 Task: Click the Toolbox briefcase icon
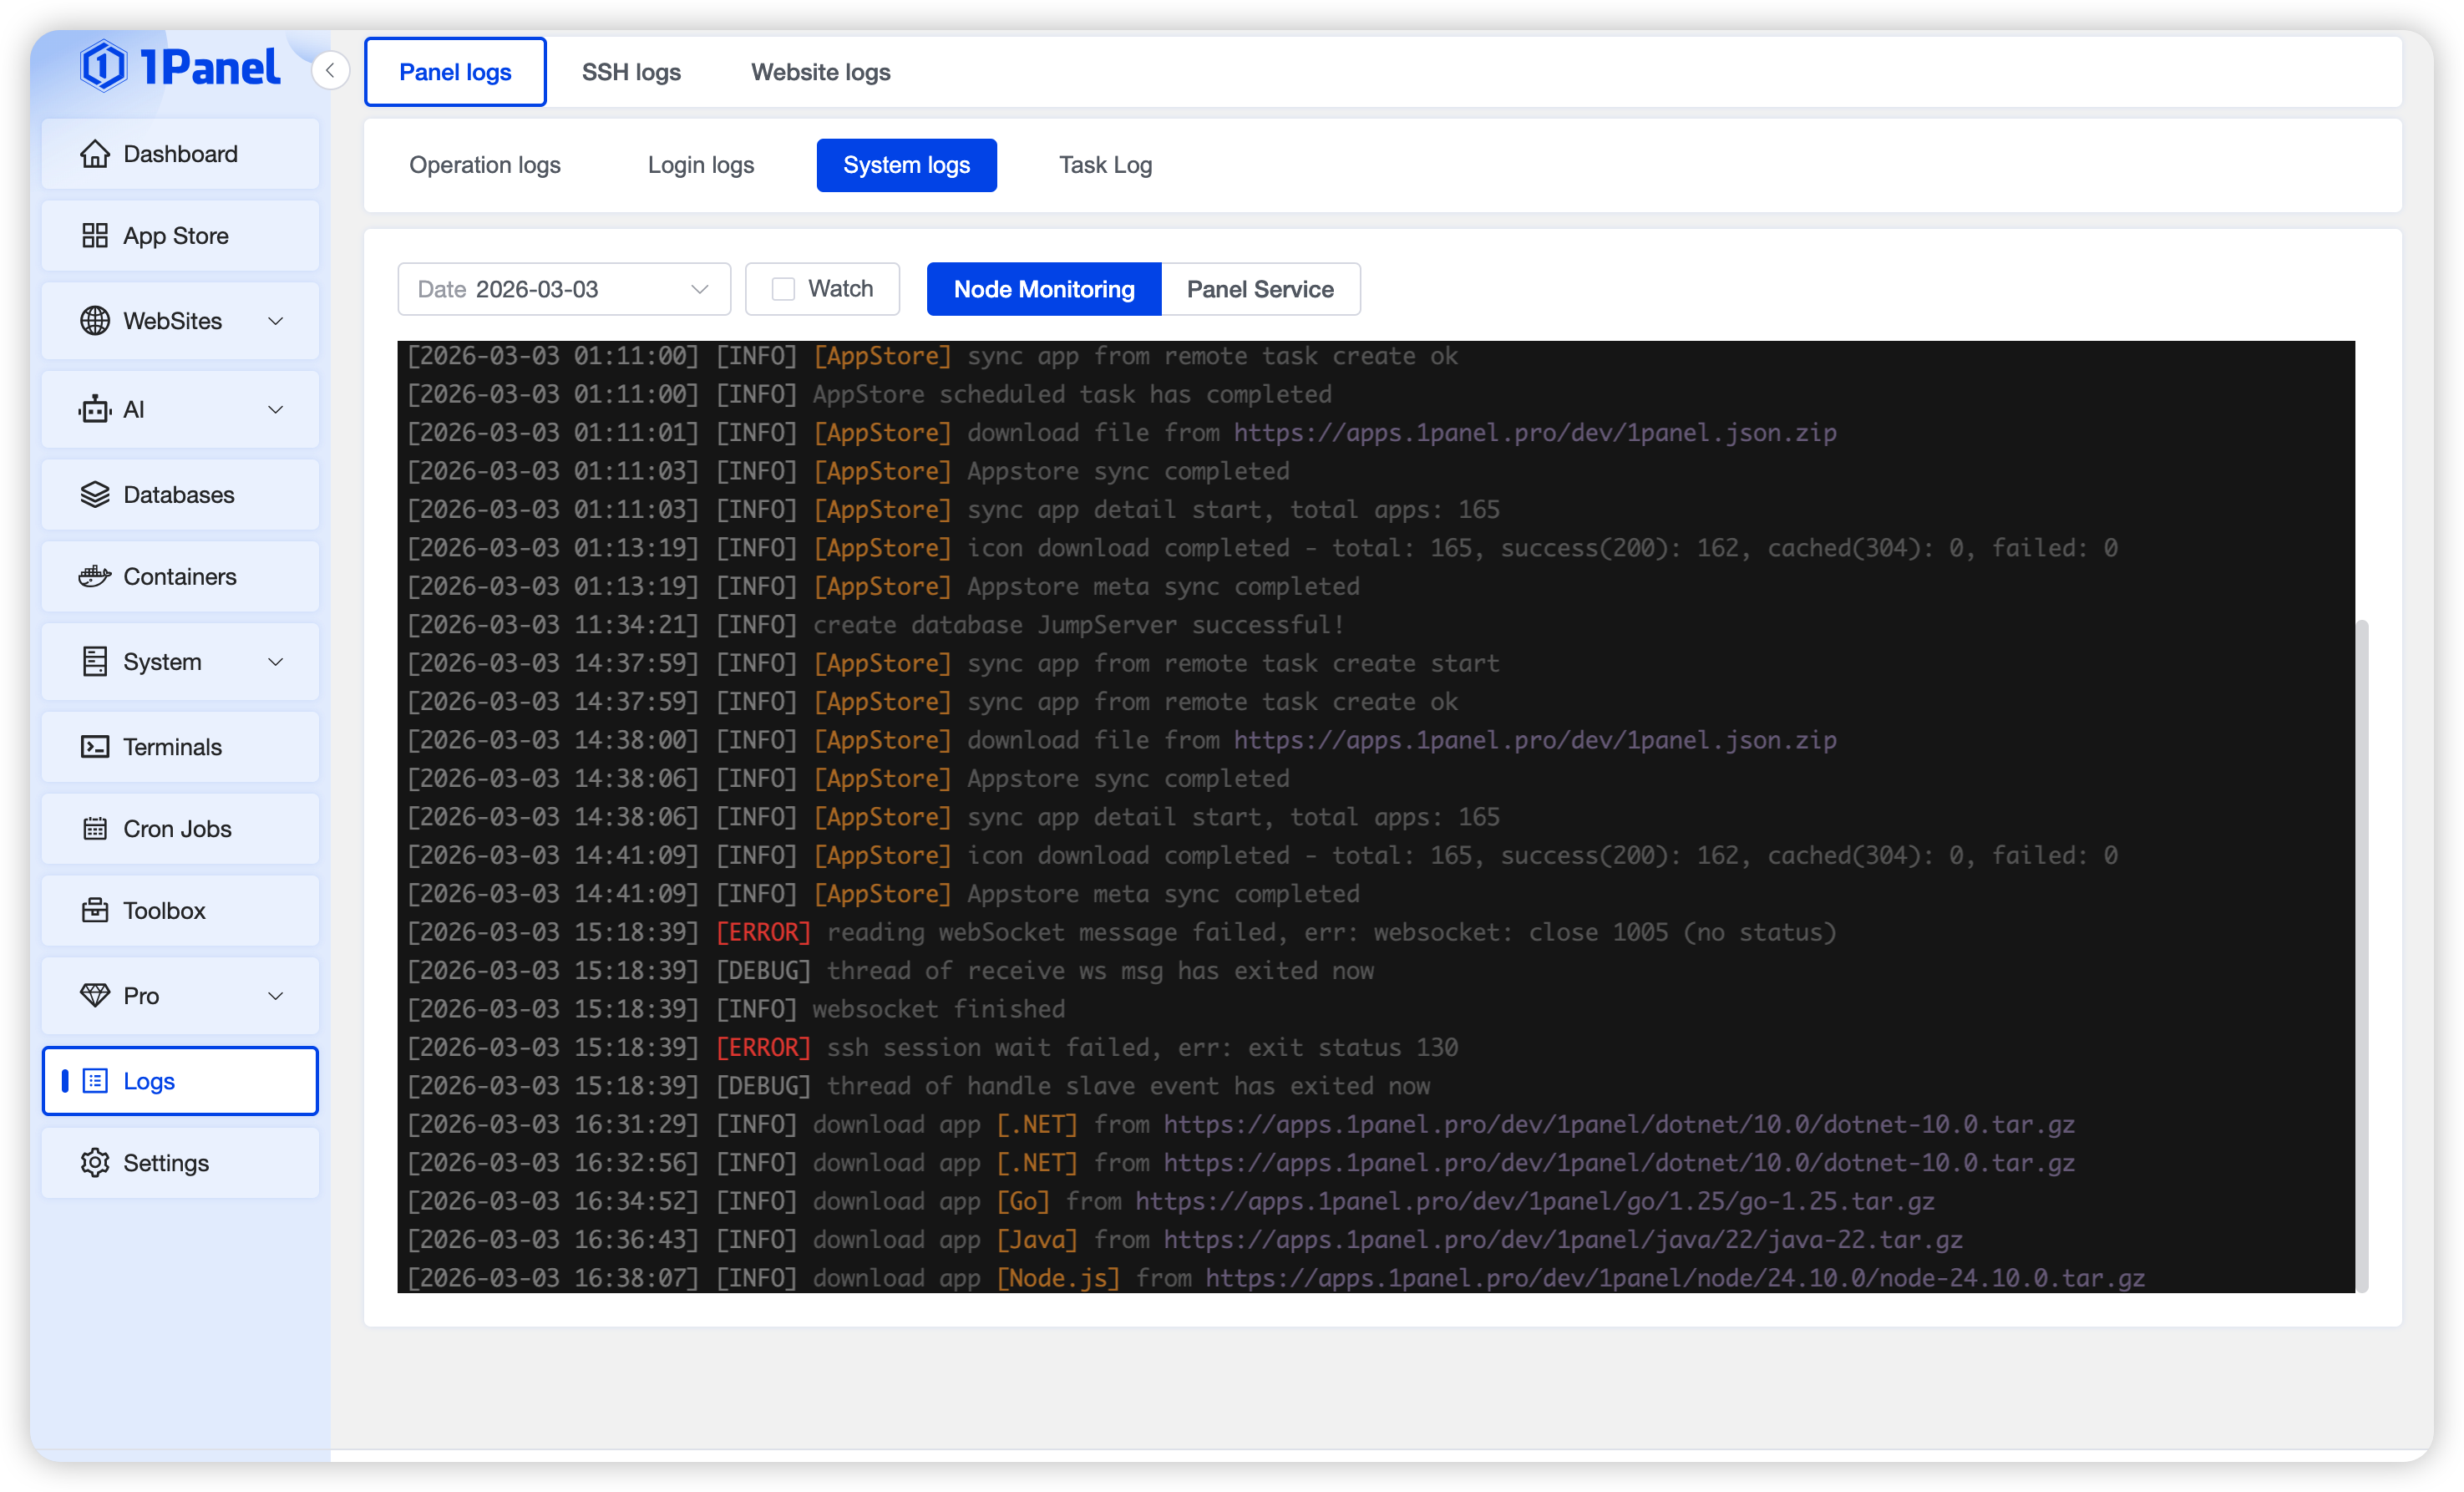coord(95,911)
